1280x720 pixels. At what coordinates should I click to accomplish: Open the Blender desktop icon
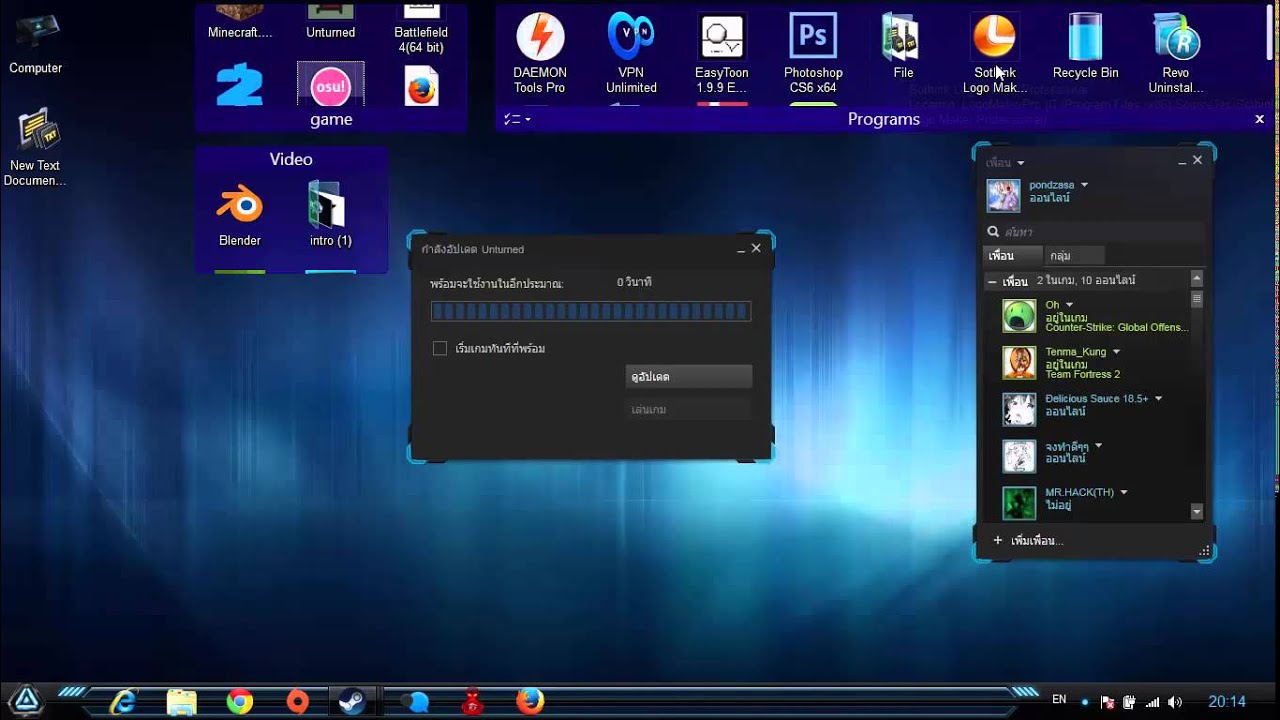[x=240, y=215]
